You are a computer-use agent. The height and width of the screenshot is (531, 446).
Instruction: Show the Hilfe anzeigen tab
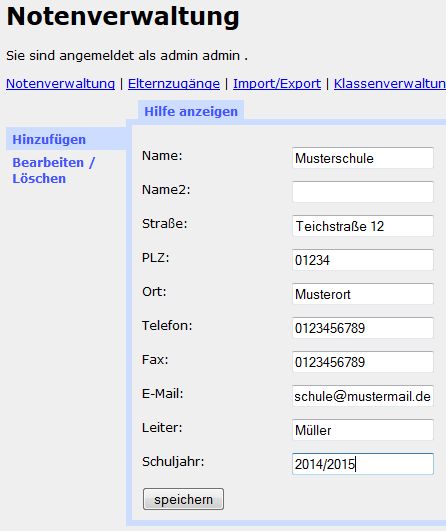coord(191,111)
